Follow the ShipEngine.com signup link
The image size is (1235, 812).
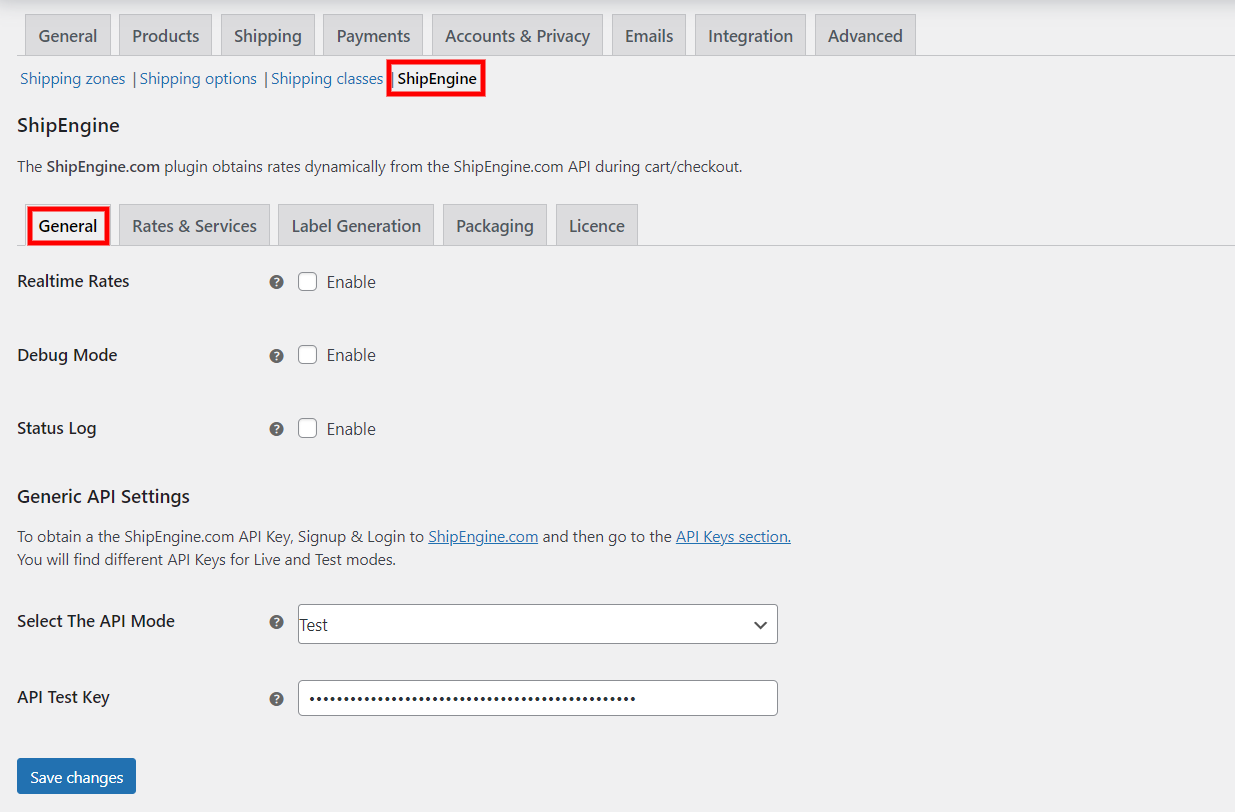point(483,537)
